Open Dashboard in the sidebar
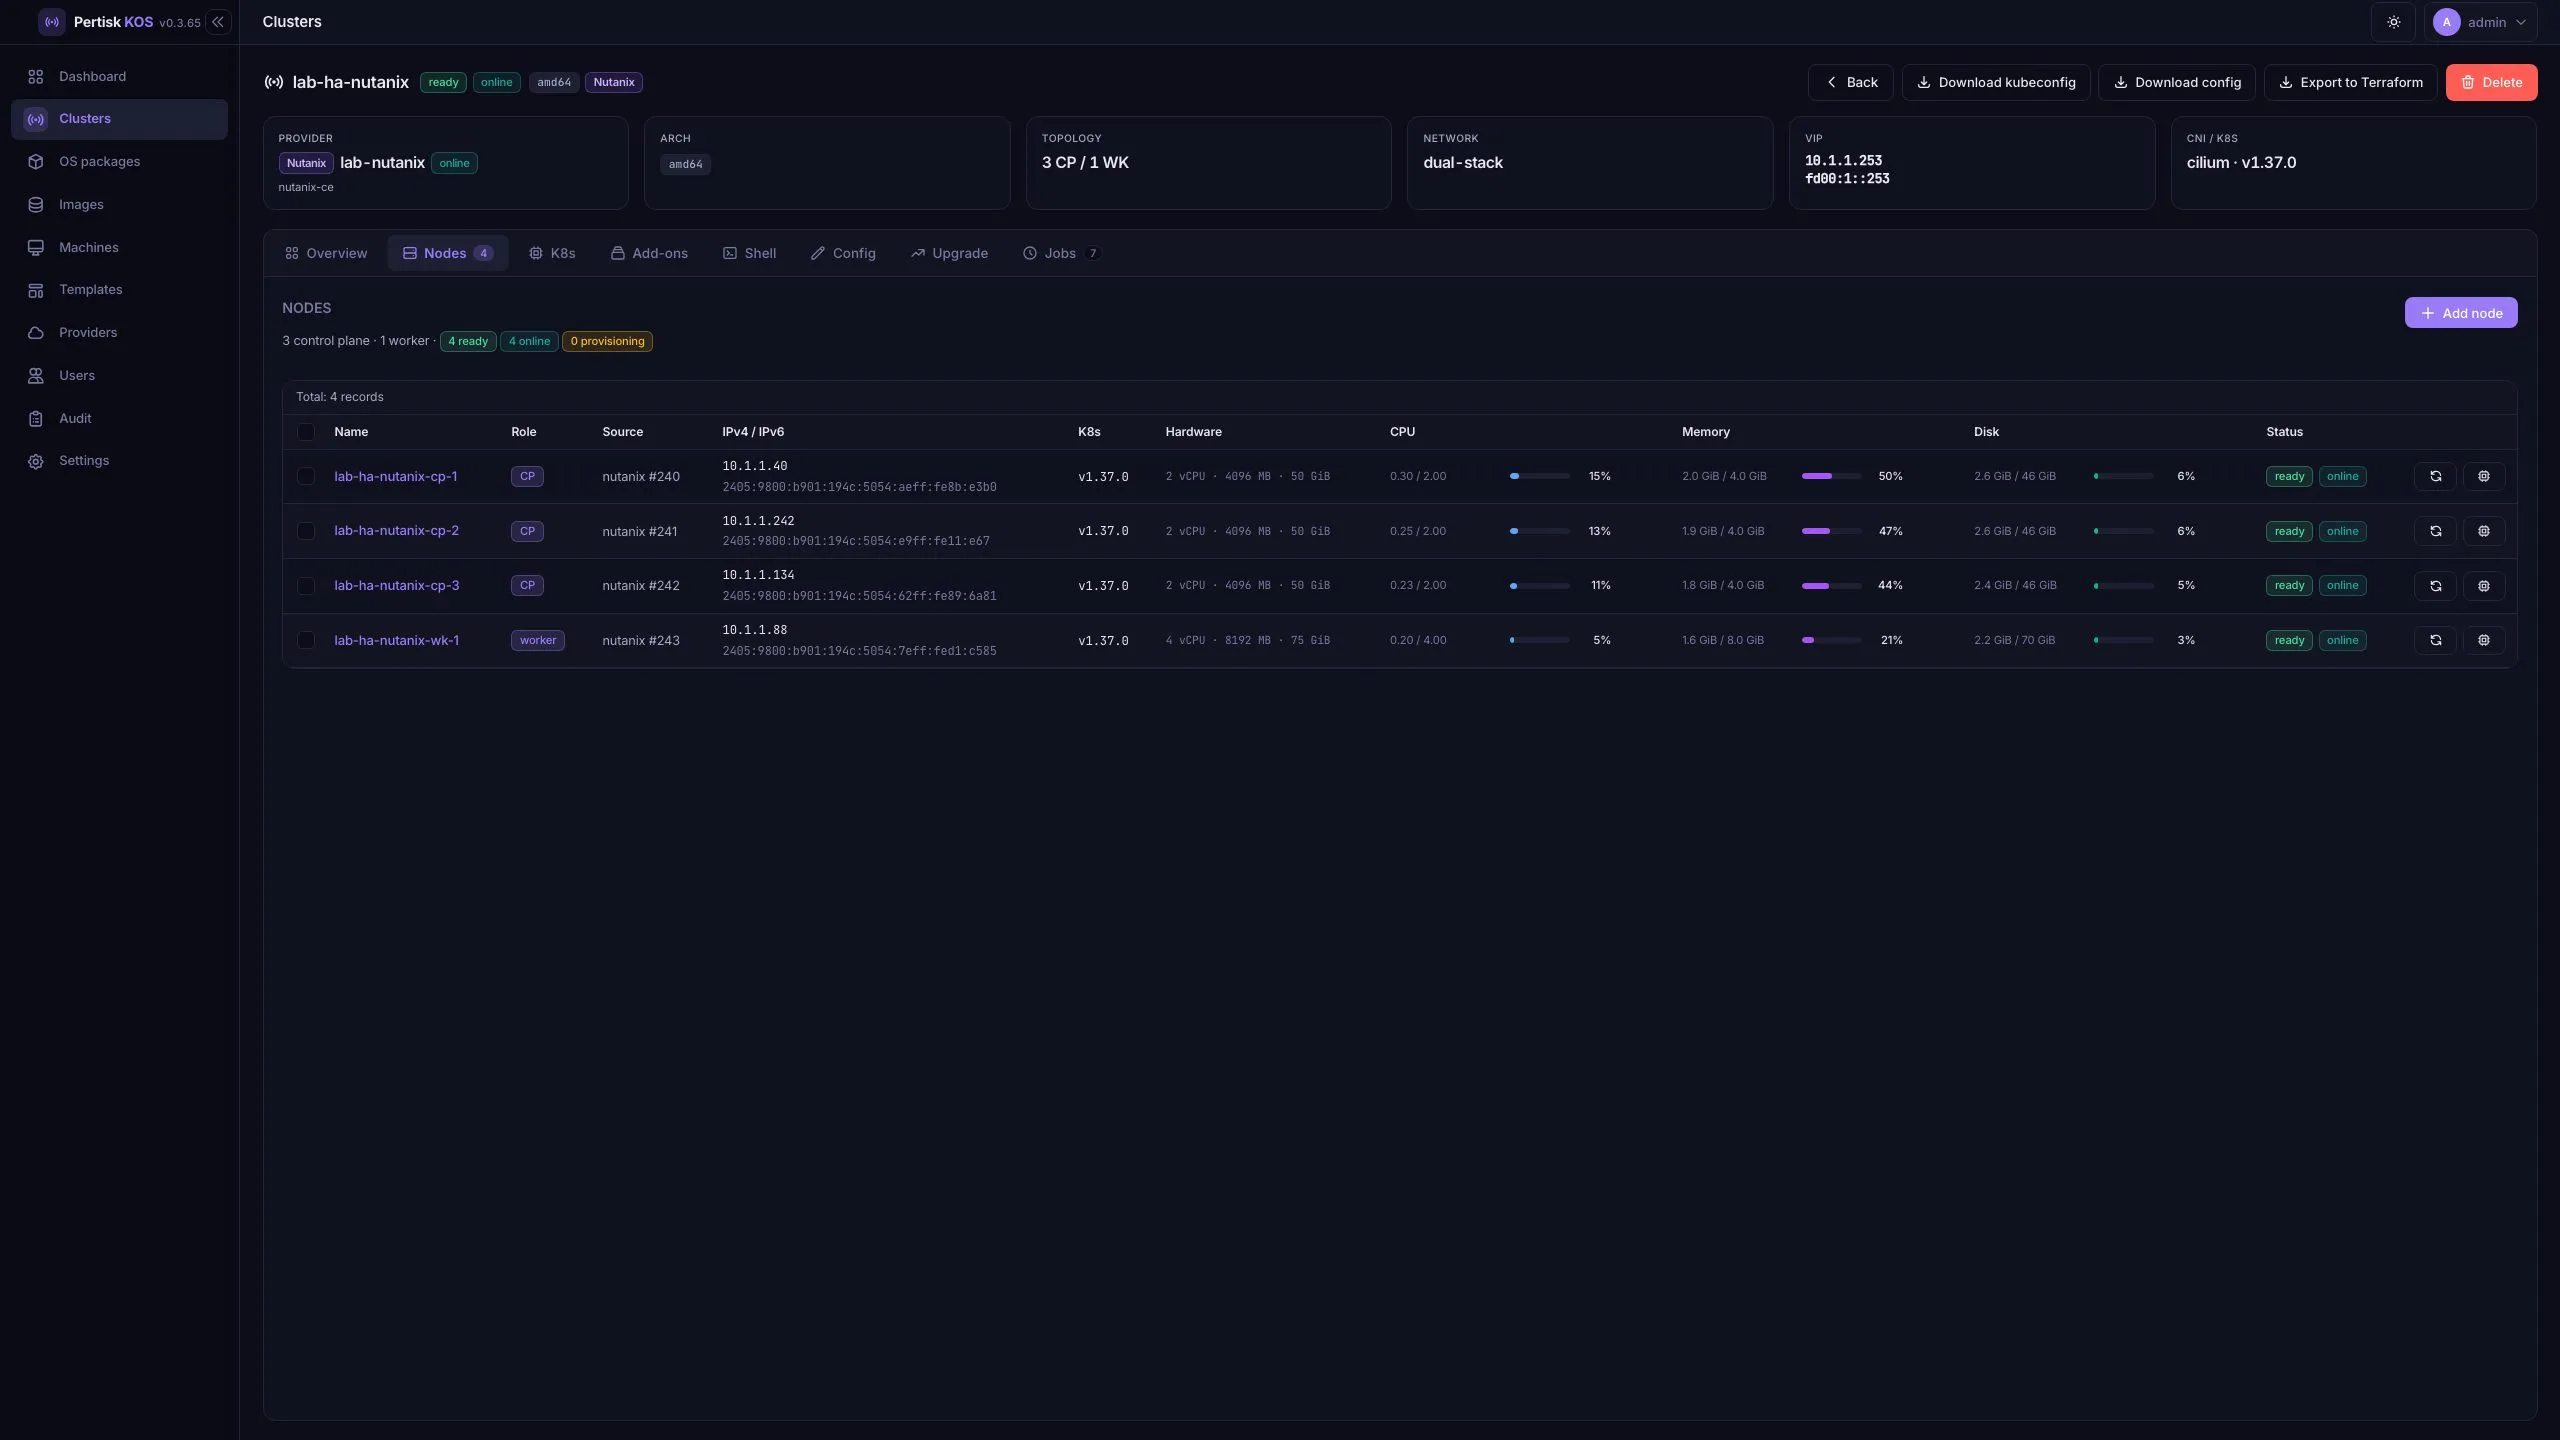The height and width of the screenshot is (1440, 2560). (119, 76)
